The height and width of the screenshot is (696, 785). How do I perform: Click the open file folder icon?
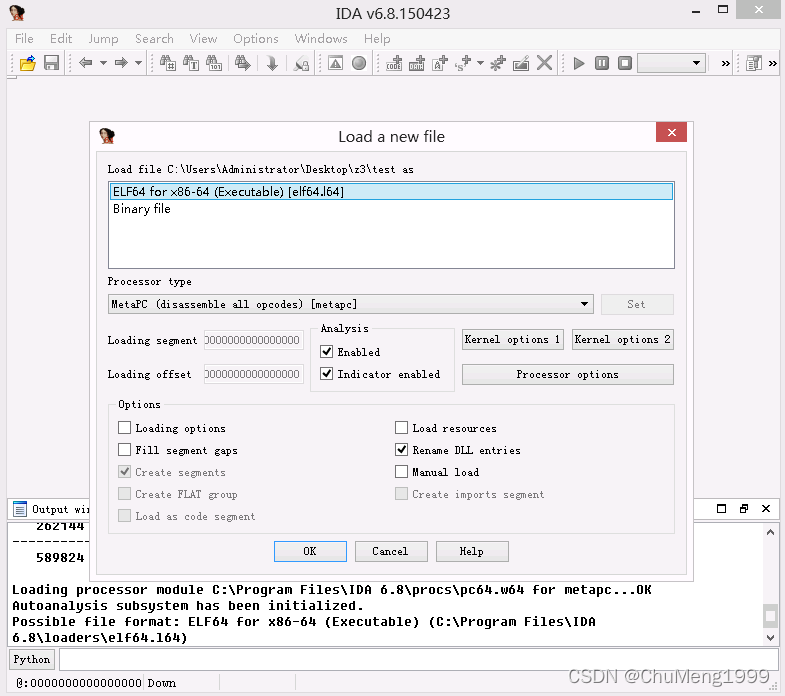28,63
